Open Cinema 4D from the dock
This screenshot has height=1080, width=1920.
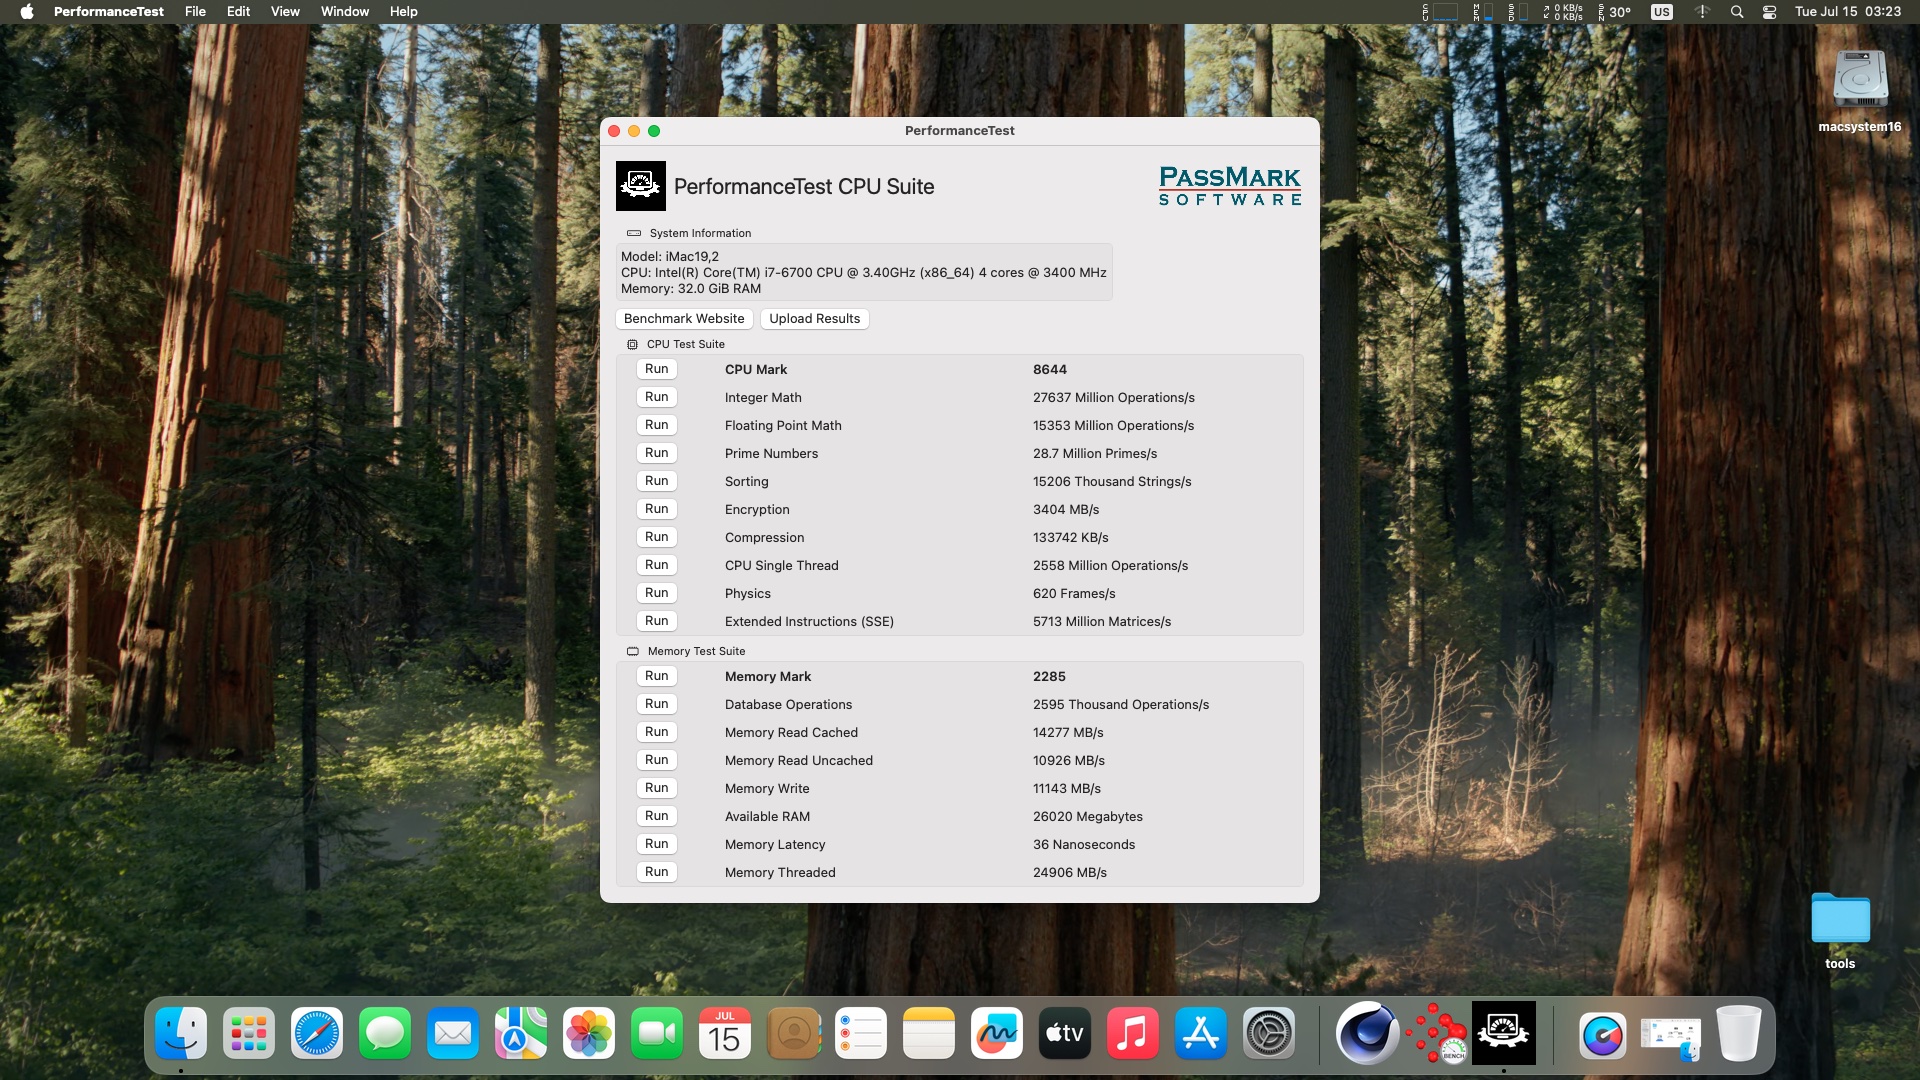(1367, 1033)
